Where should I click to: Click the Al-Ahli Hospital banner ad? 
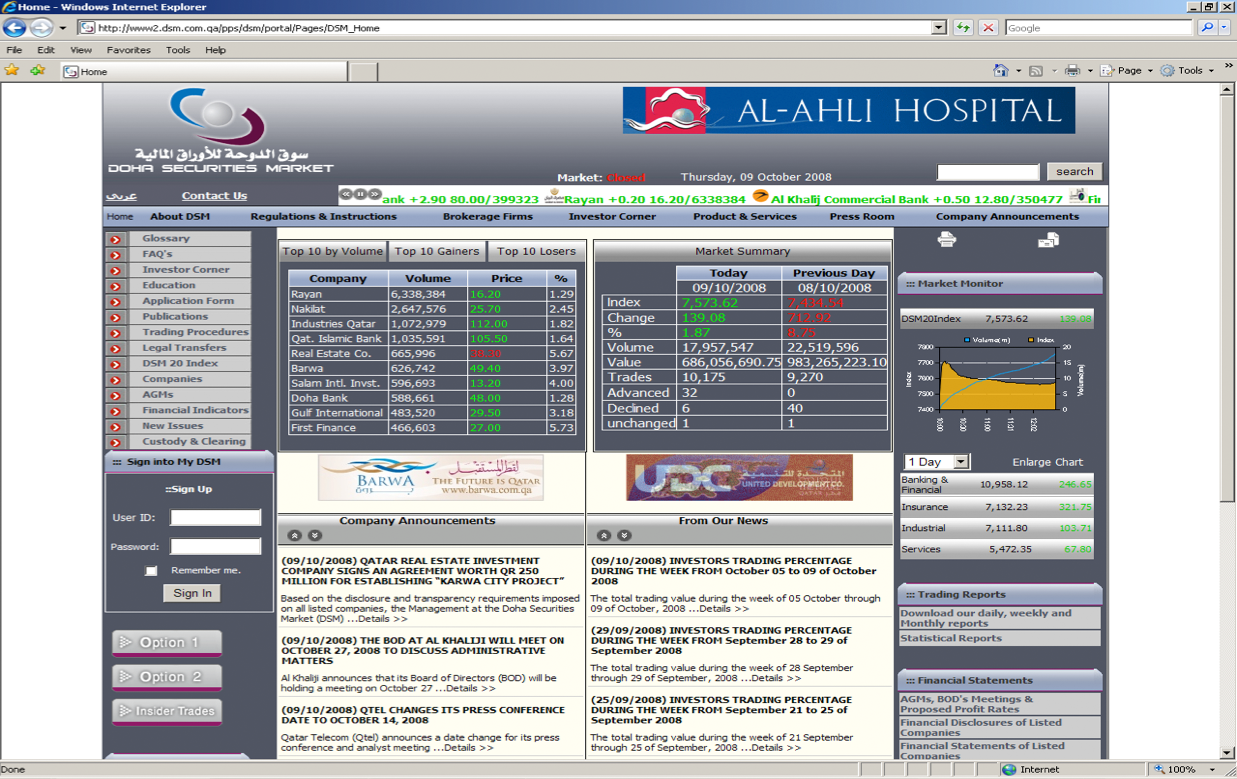pyautogui.click(x=848, y=110)
